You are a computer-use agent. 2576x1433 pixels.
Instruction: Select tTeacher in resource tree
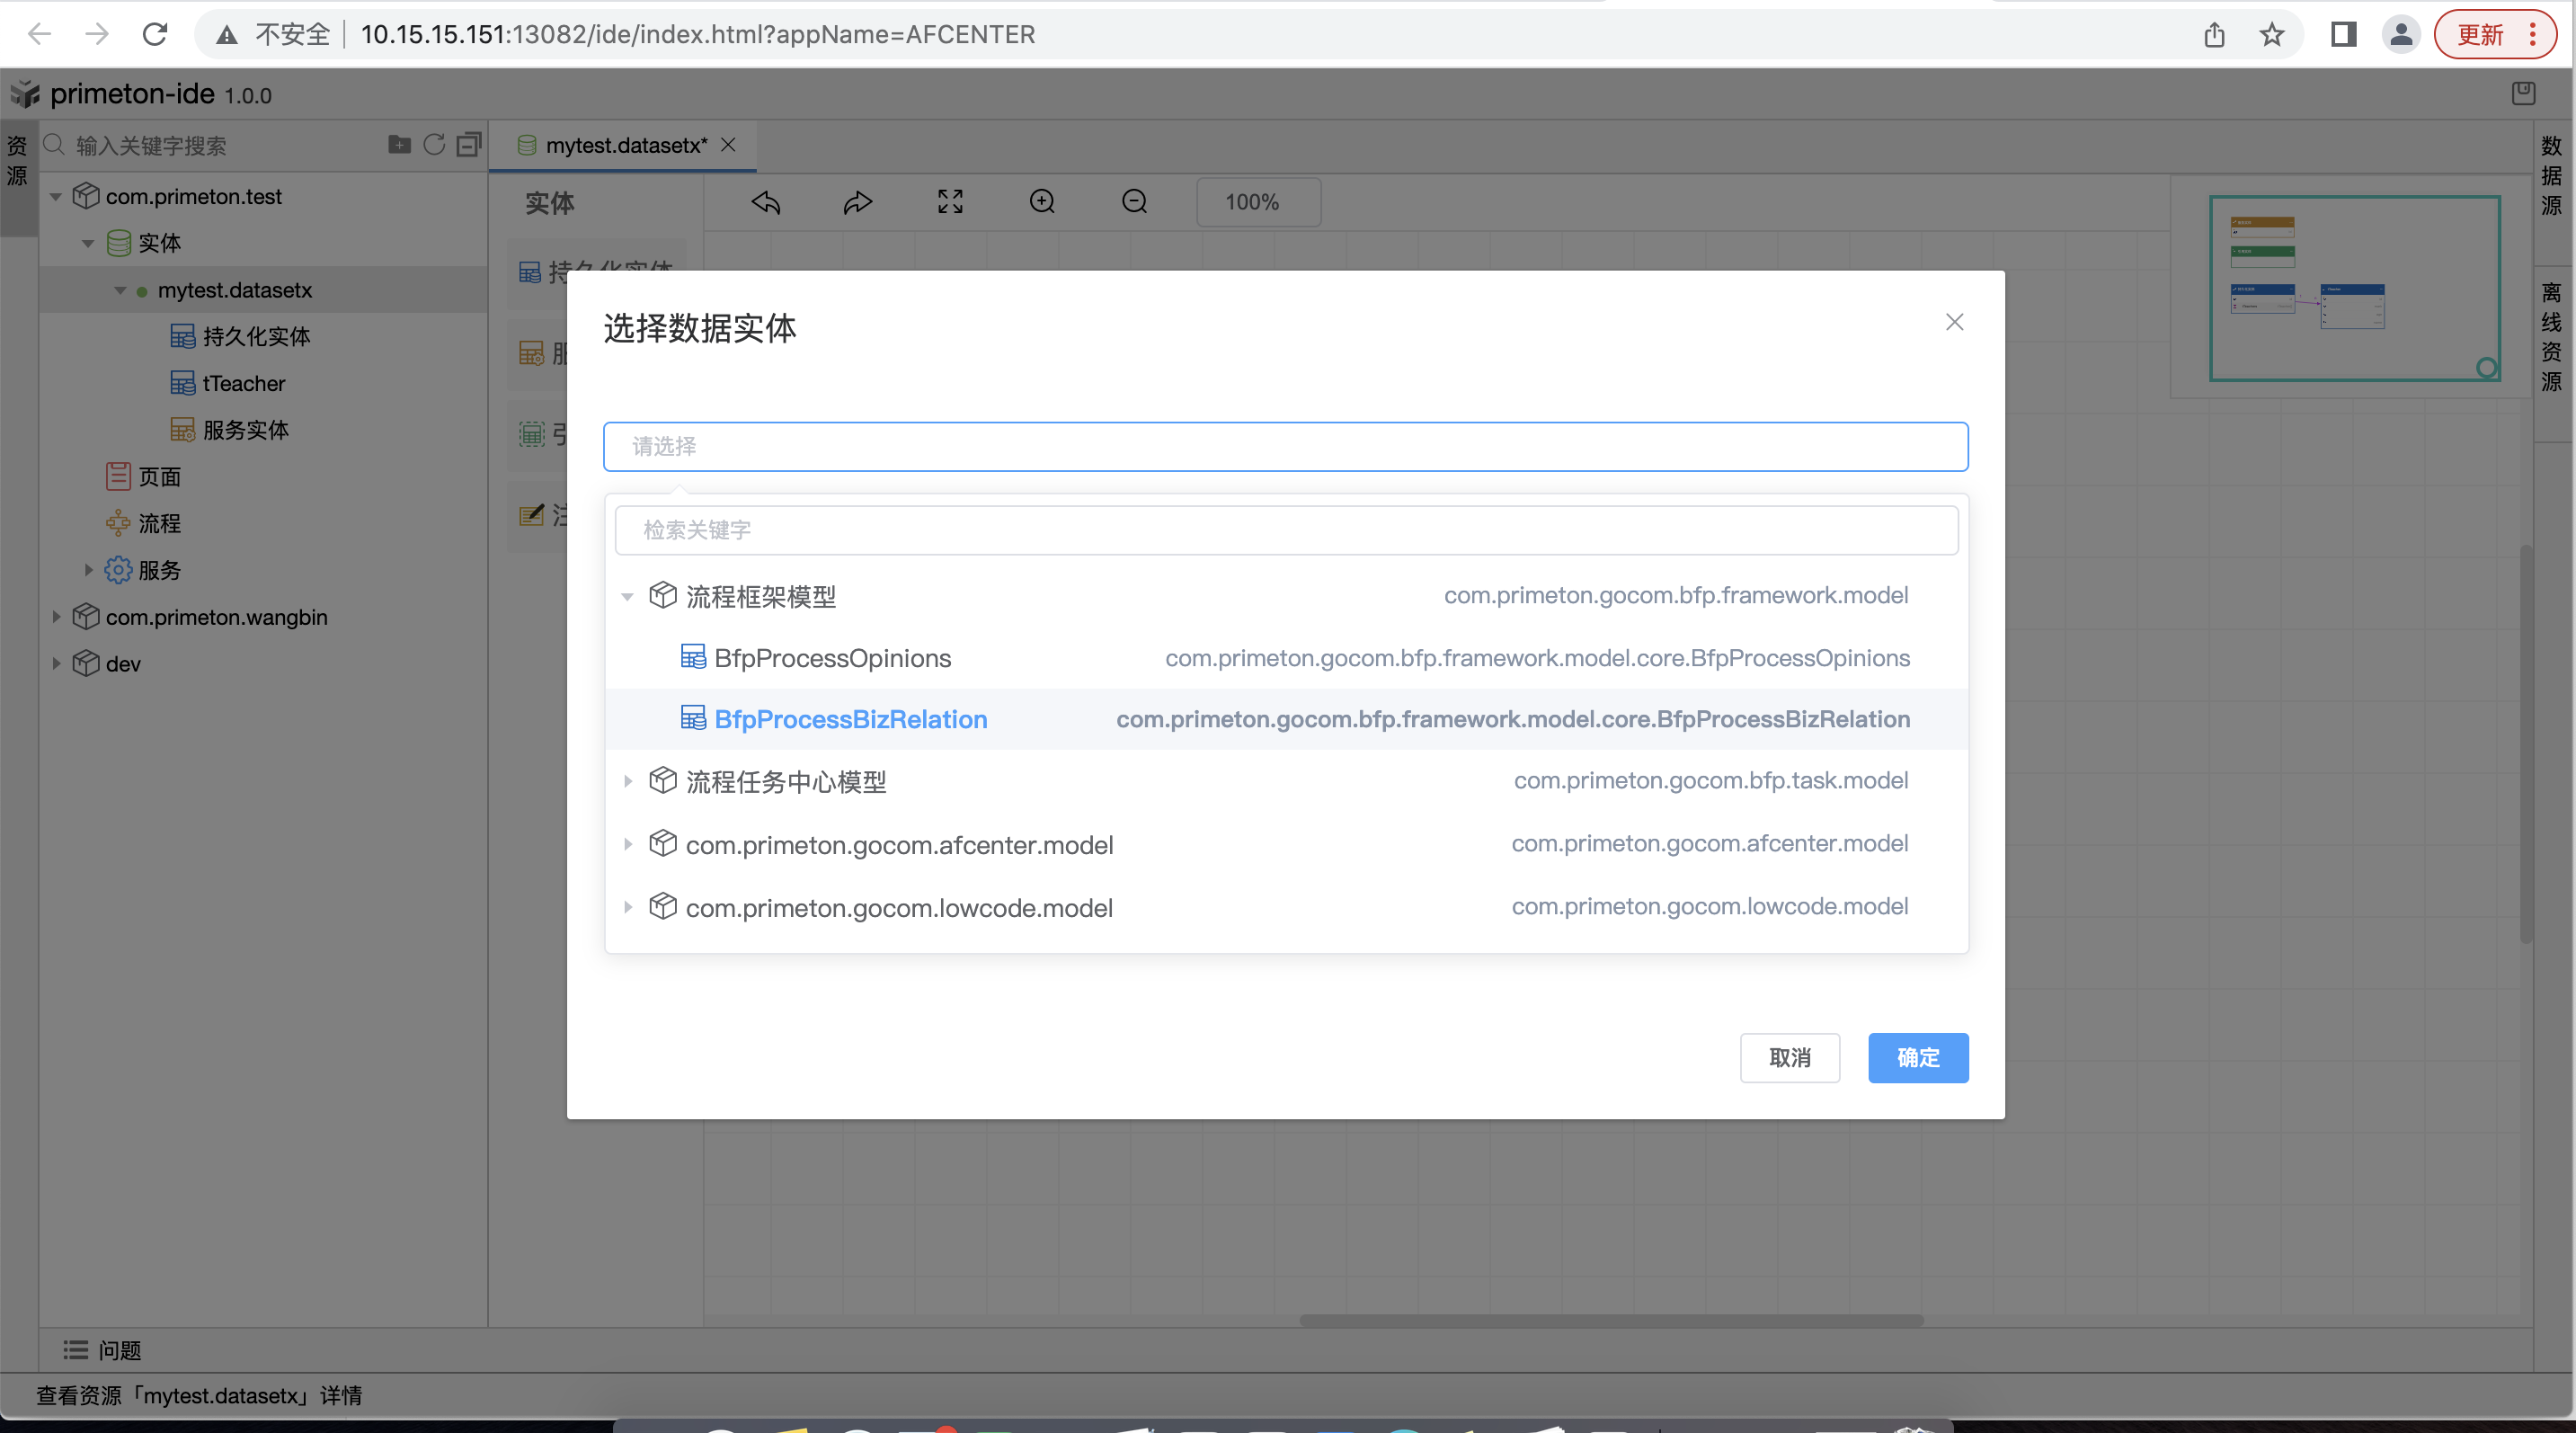(243, 383)
